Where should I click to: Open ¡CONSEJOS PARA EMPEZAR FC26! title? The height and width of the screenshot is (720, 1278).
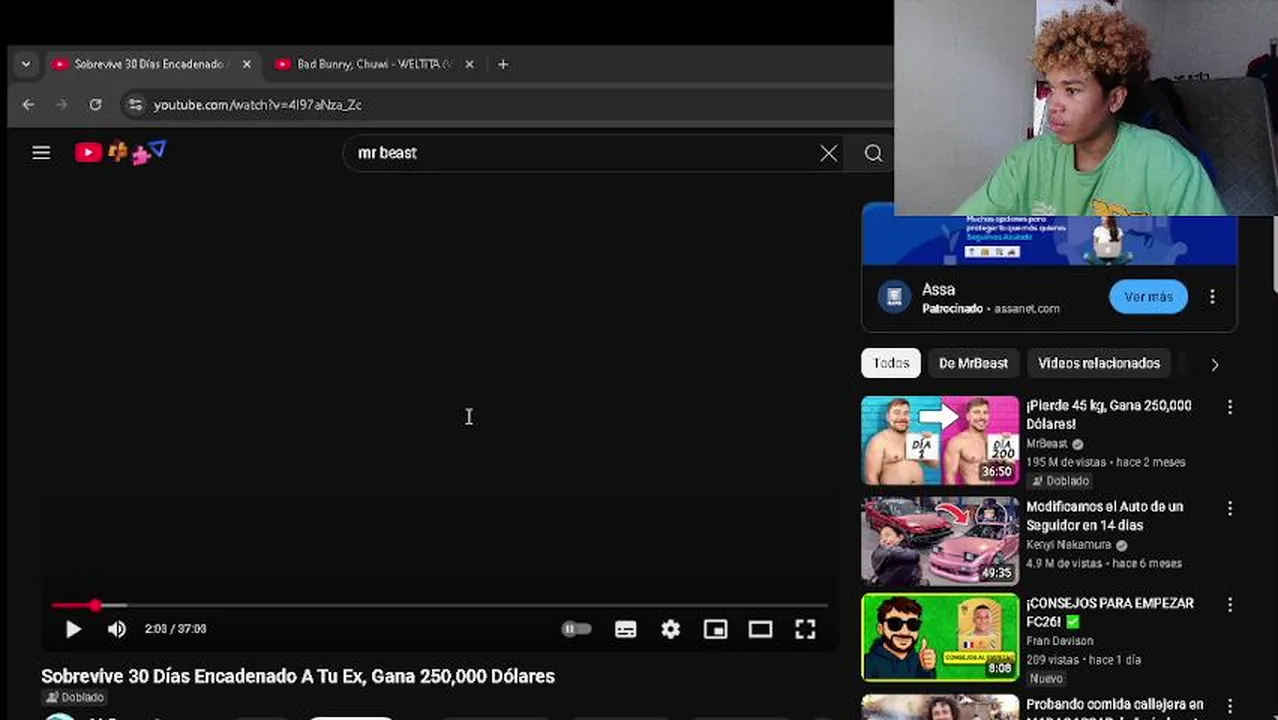1109,613
